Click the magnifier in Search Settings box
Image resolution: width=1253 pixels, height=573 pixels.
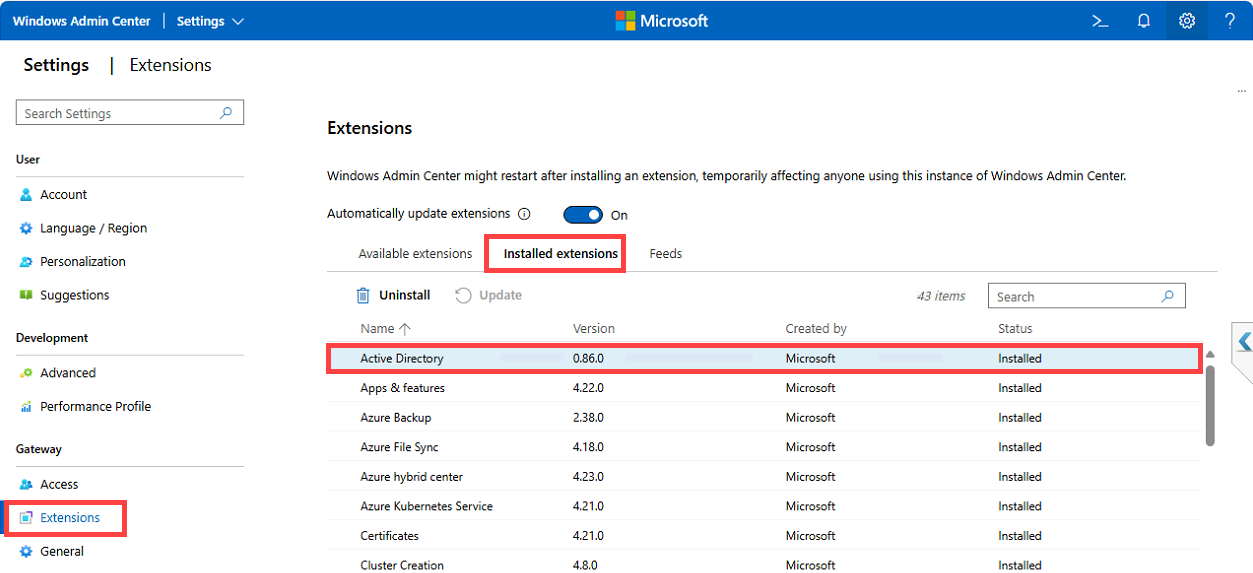[226, 113]
